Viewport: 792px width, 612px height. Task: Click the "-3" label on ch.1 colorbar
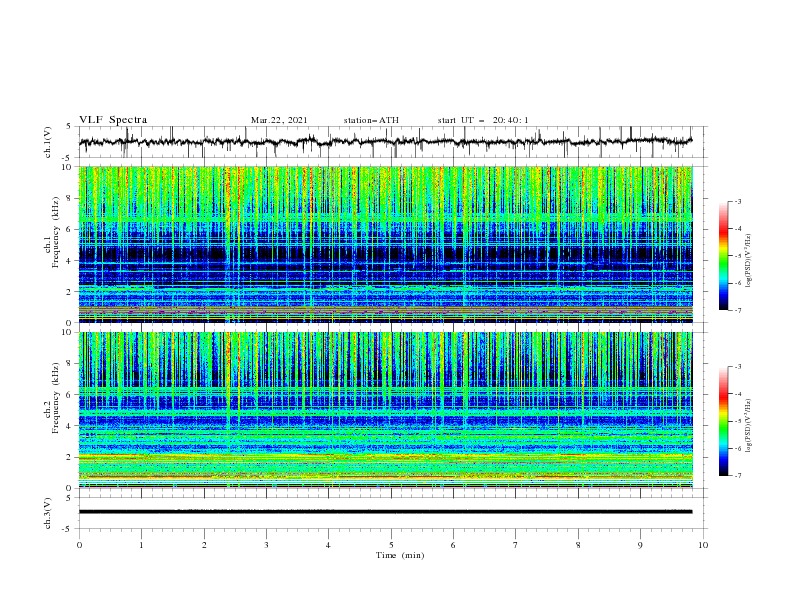coord(738,201)
